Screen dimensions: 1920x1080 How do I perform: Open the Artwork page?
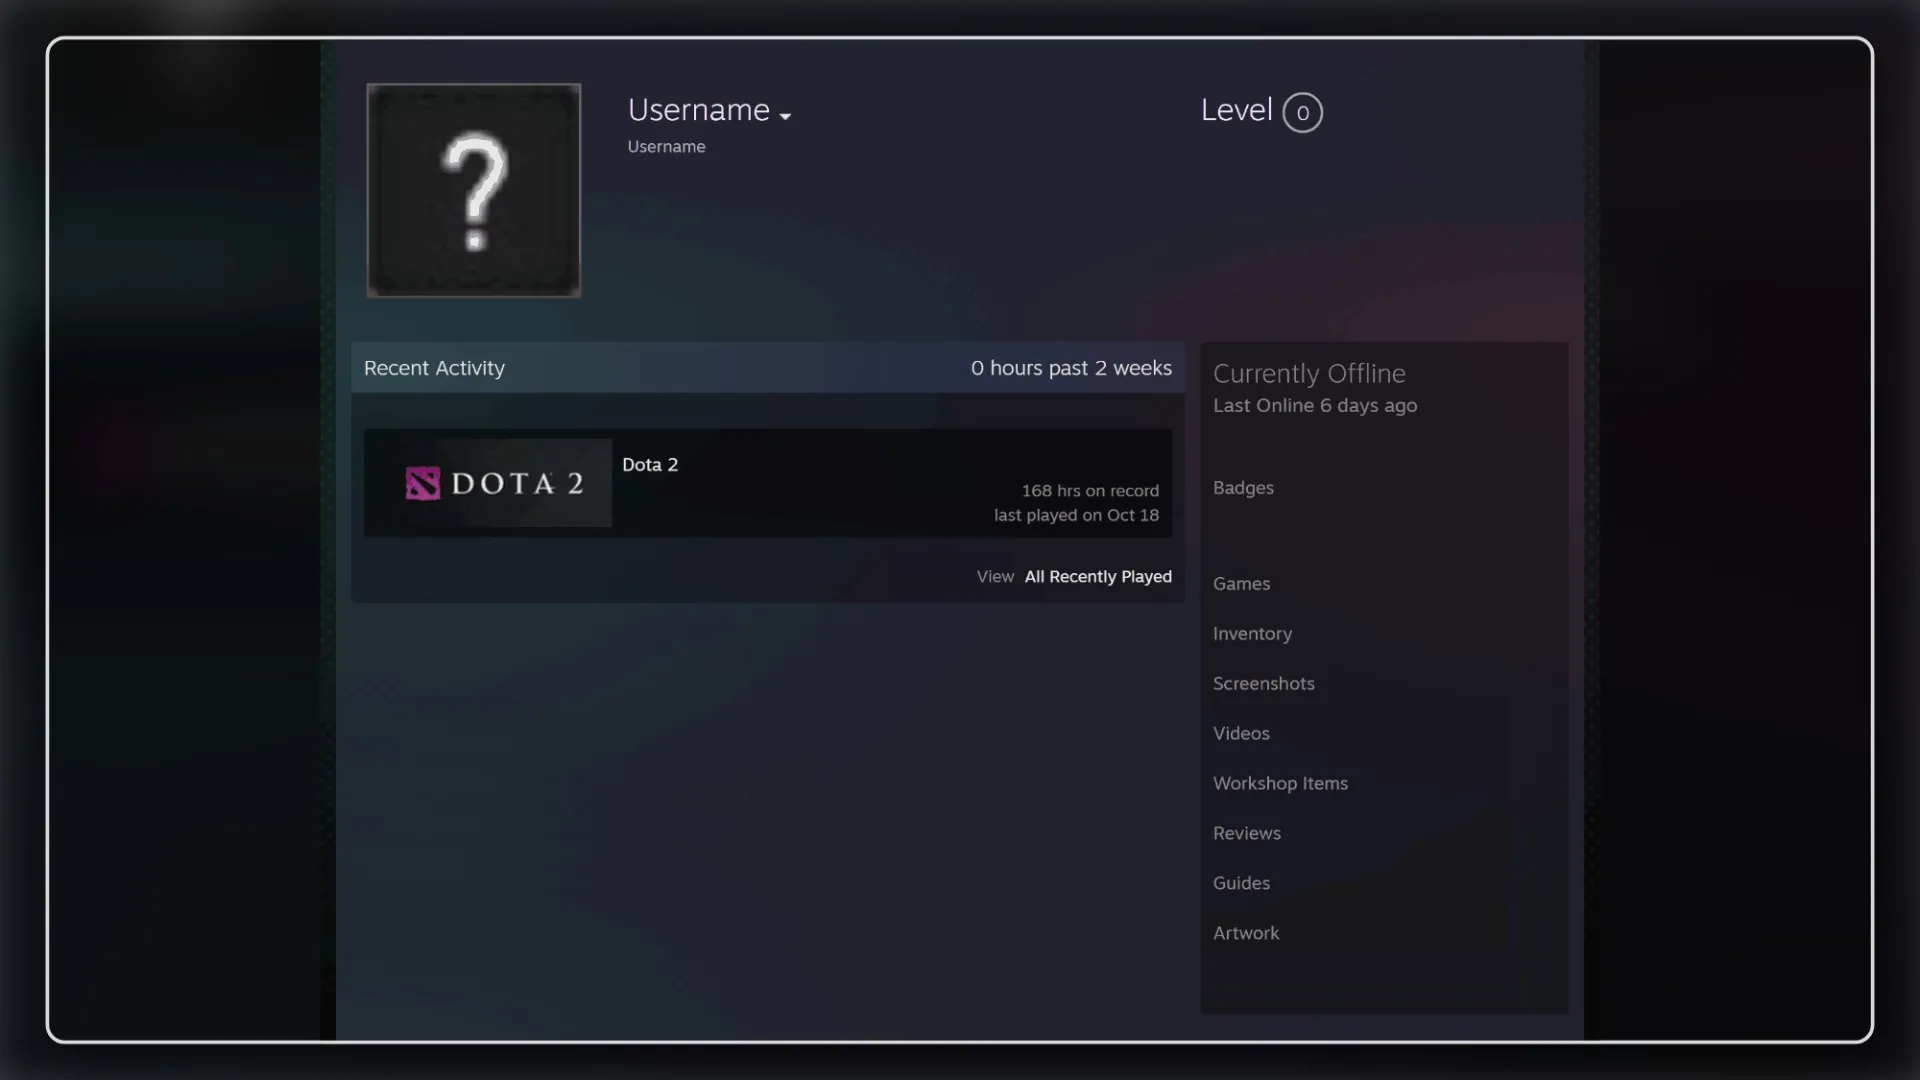[x=1245, y=933]
